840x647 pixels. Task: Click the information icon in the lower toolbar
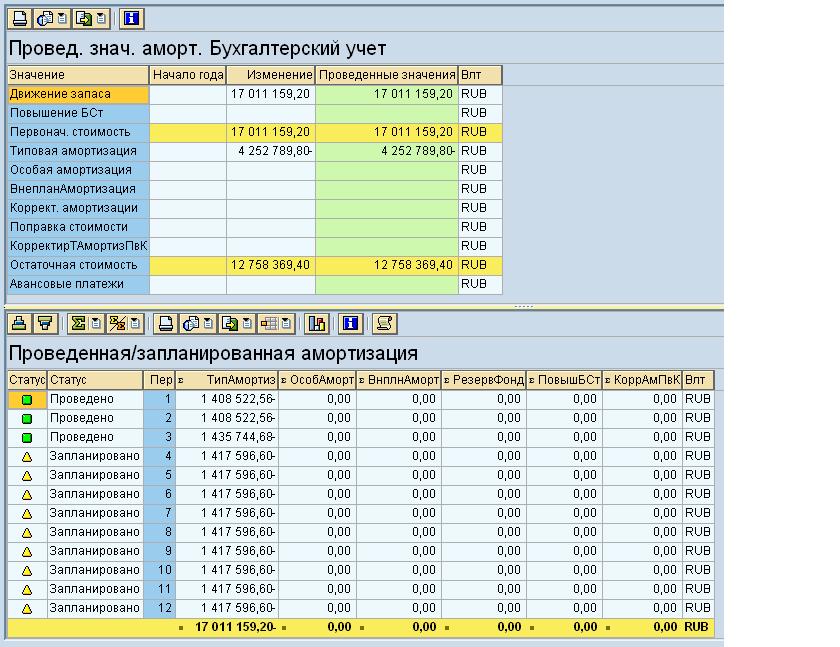350,323
